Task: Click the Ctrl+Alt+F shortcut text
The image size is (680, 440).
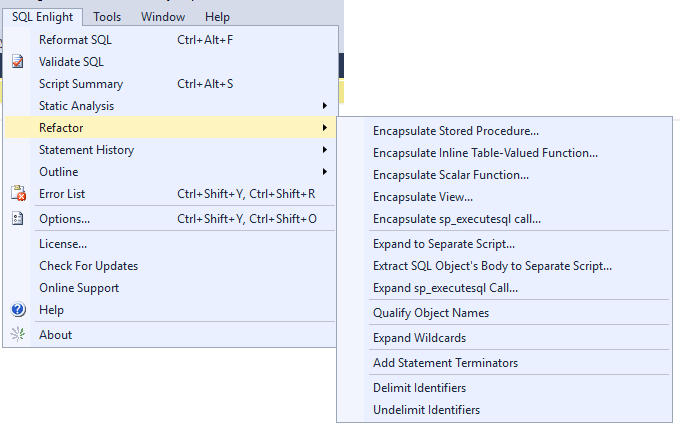Action: [x=205, y=40]
